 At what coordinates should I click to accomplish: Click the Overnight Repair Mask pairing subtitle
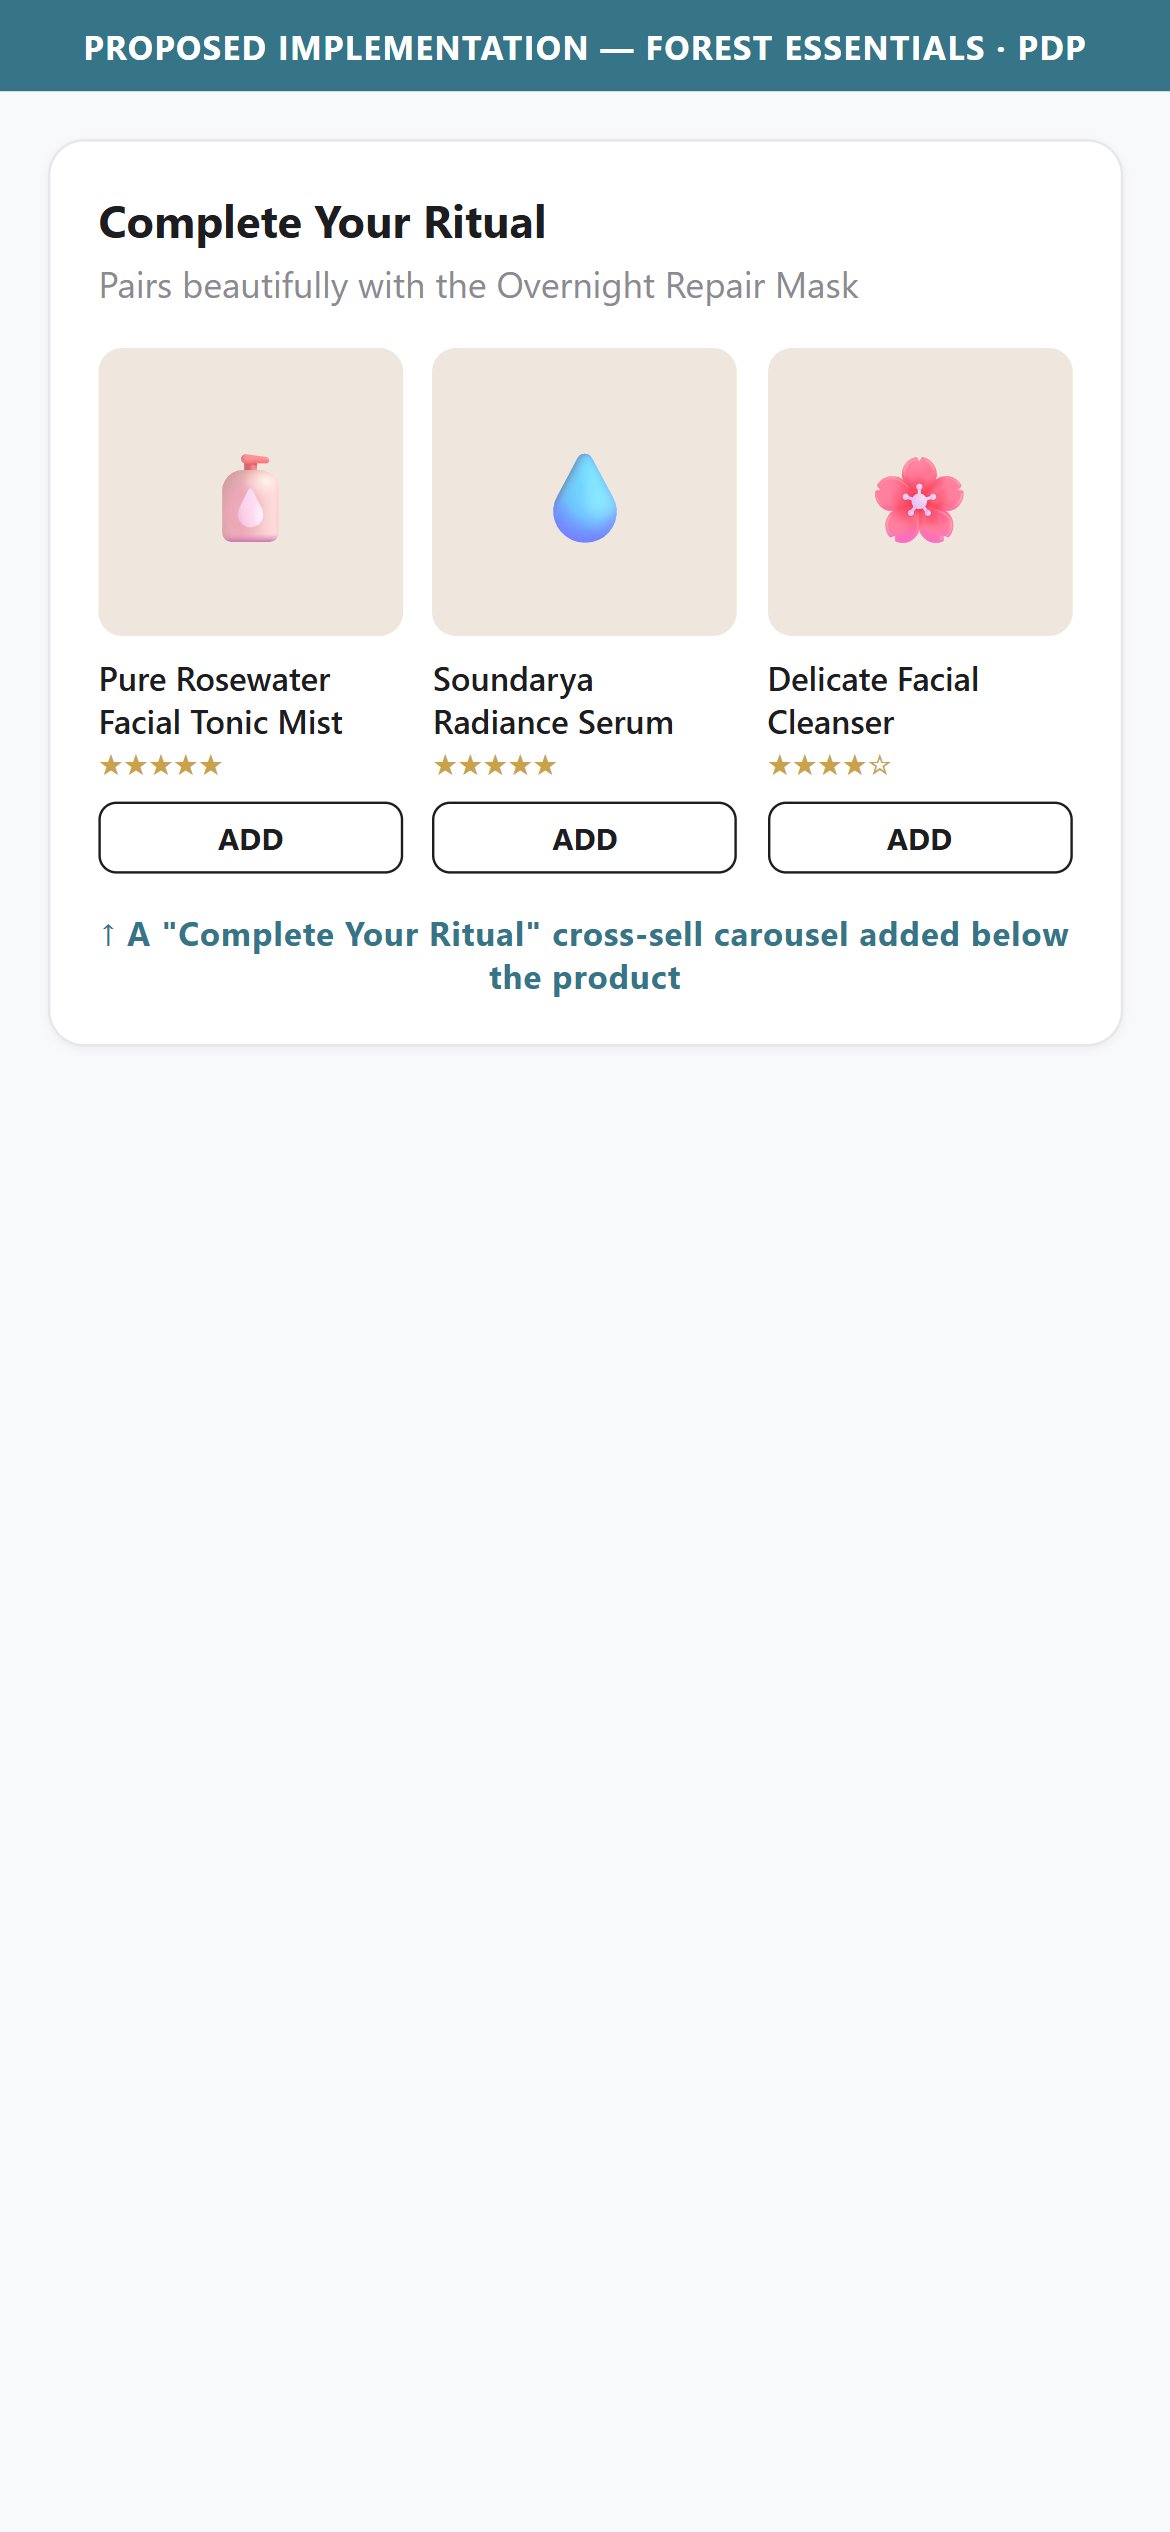coord(478,286)
